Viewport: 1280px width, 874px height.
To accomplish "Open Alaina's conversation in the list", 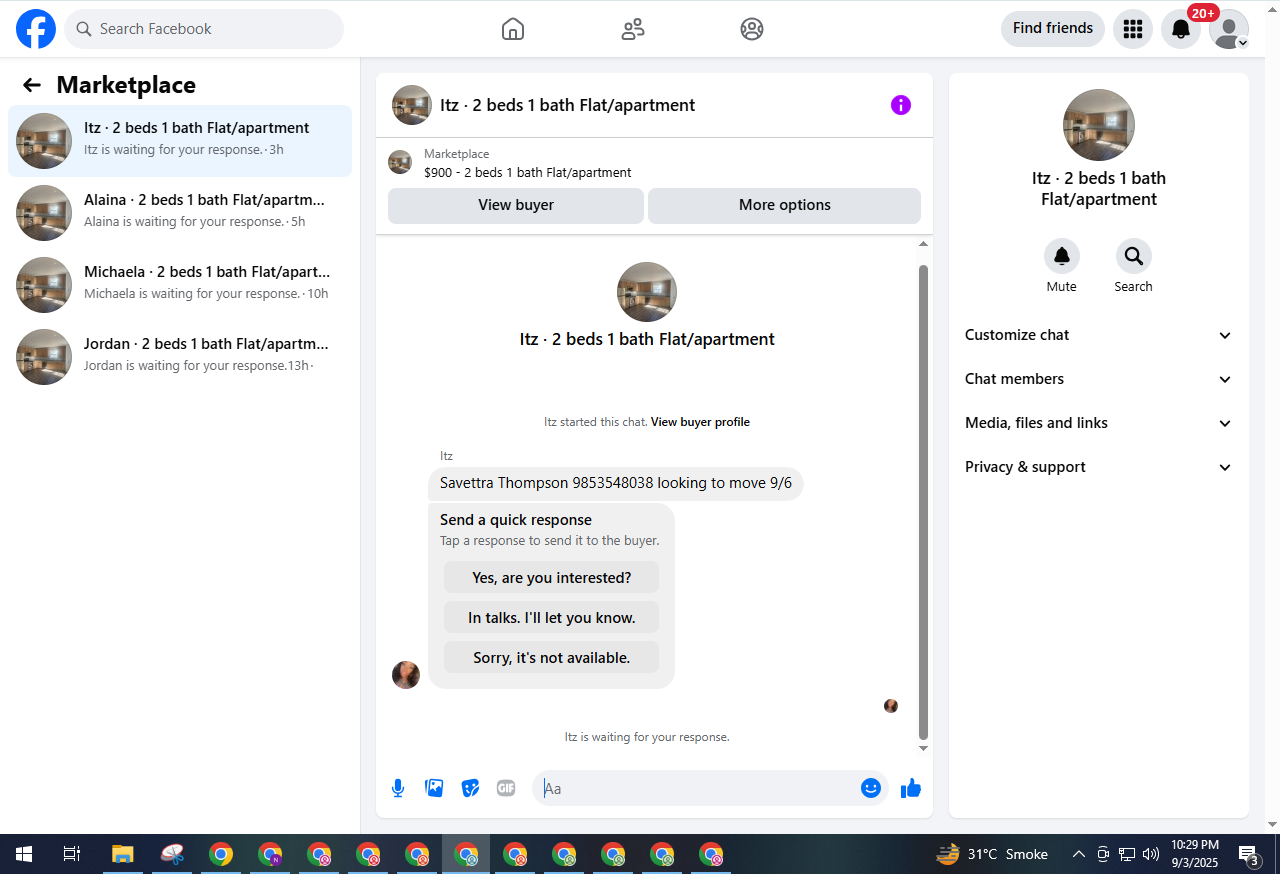I will pyautogui.click(x=180, y=213).
